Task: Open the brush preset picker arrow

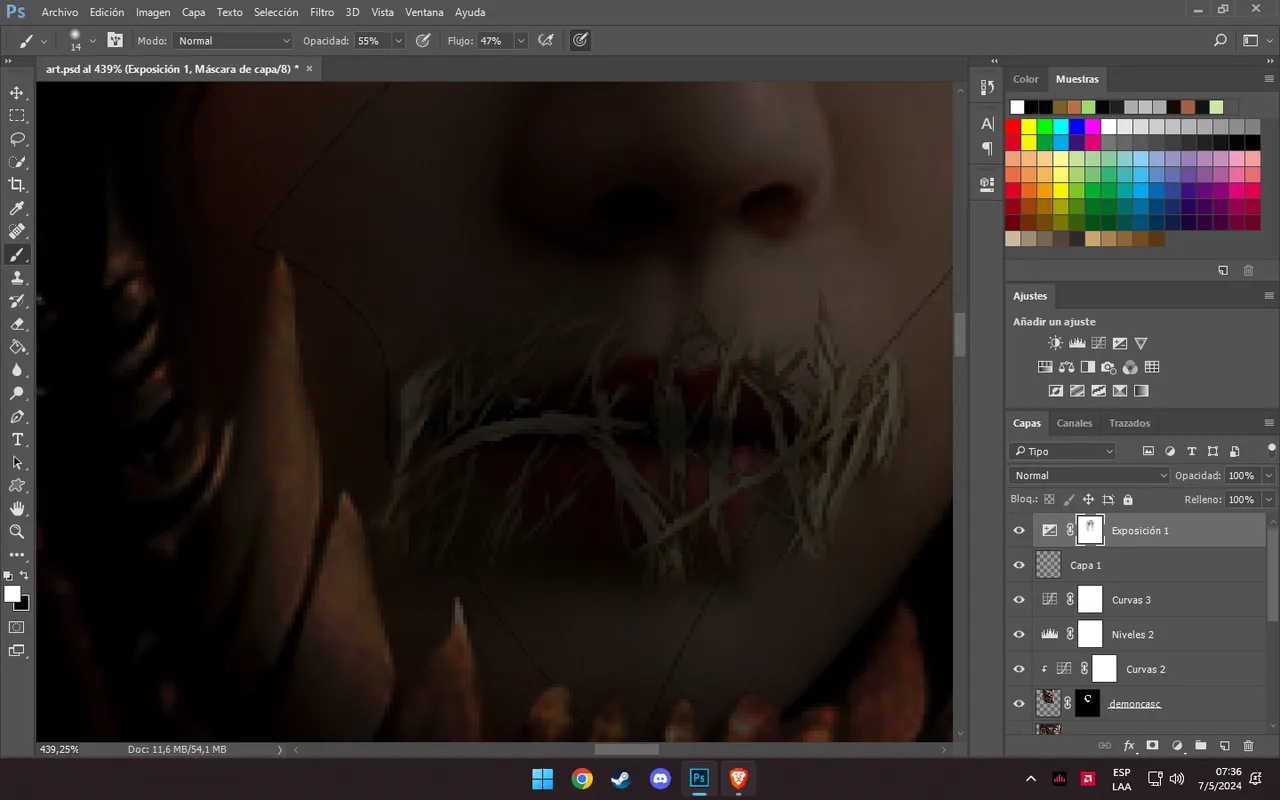Action: 93,41
